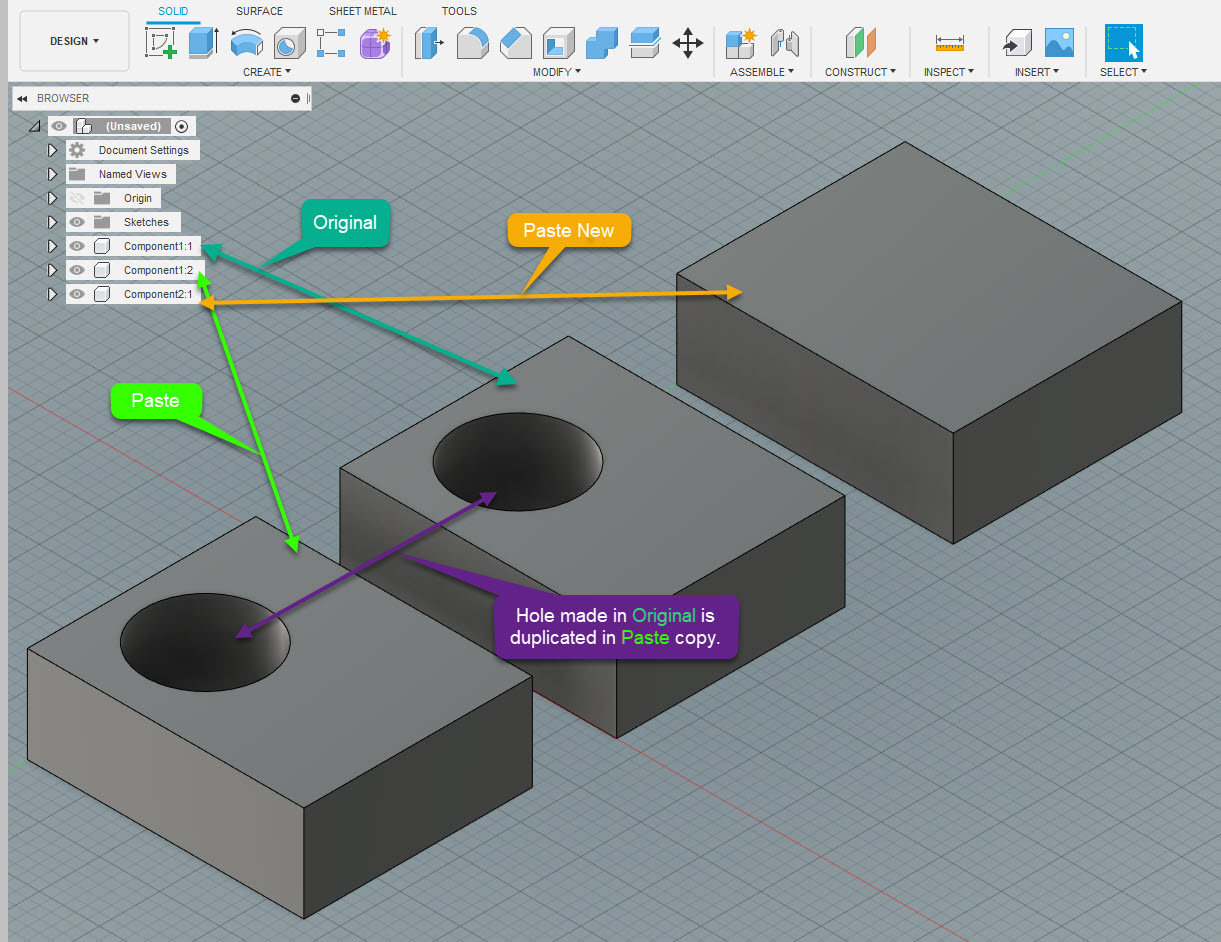Switch to the SHEET METAL tab
This screenshot has width=1221, height=942.
[362, 11]
